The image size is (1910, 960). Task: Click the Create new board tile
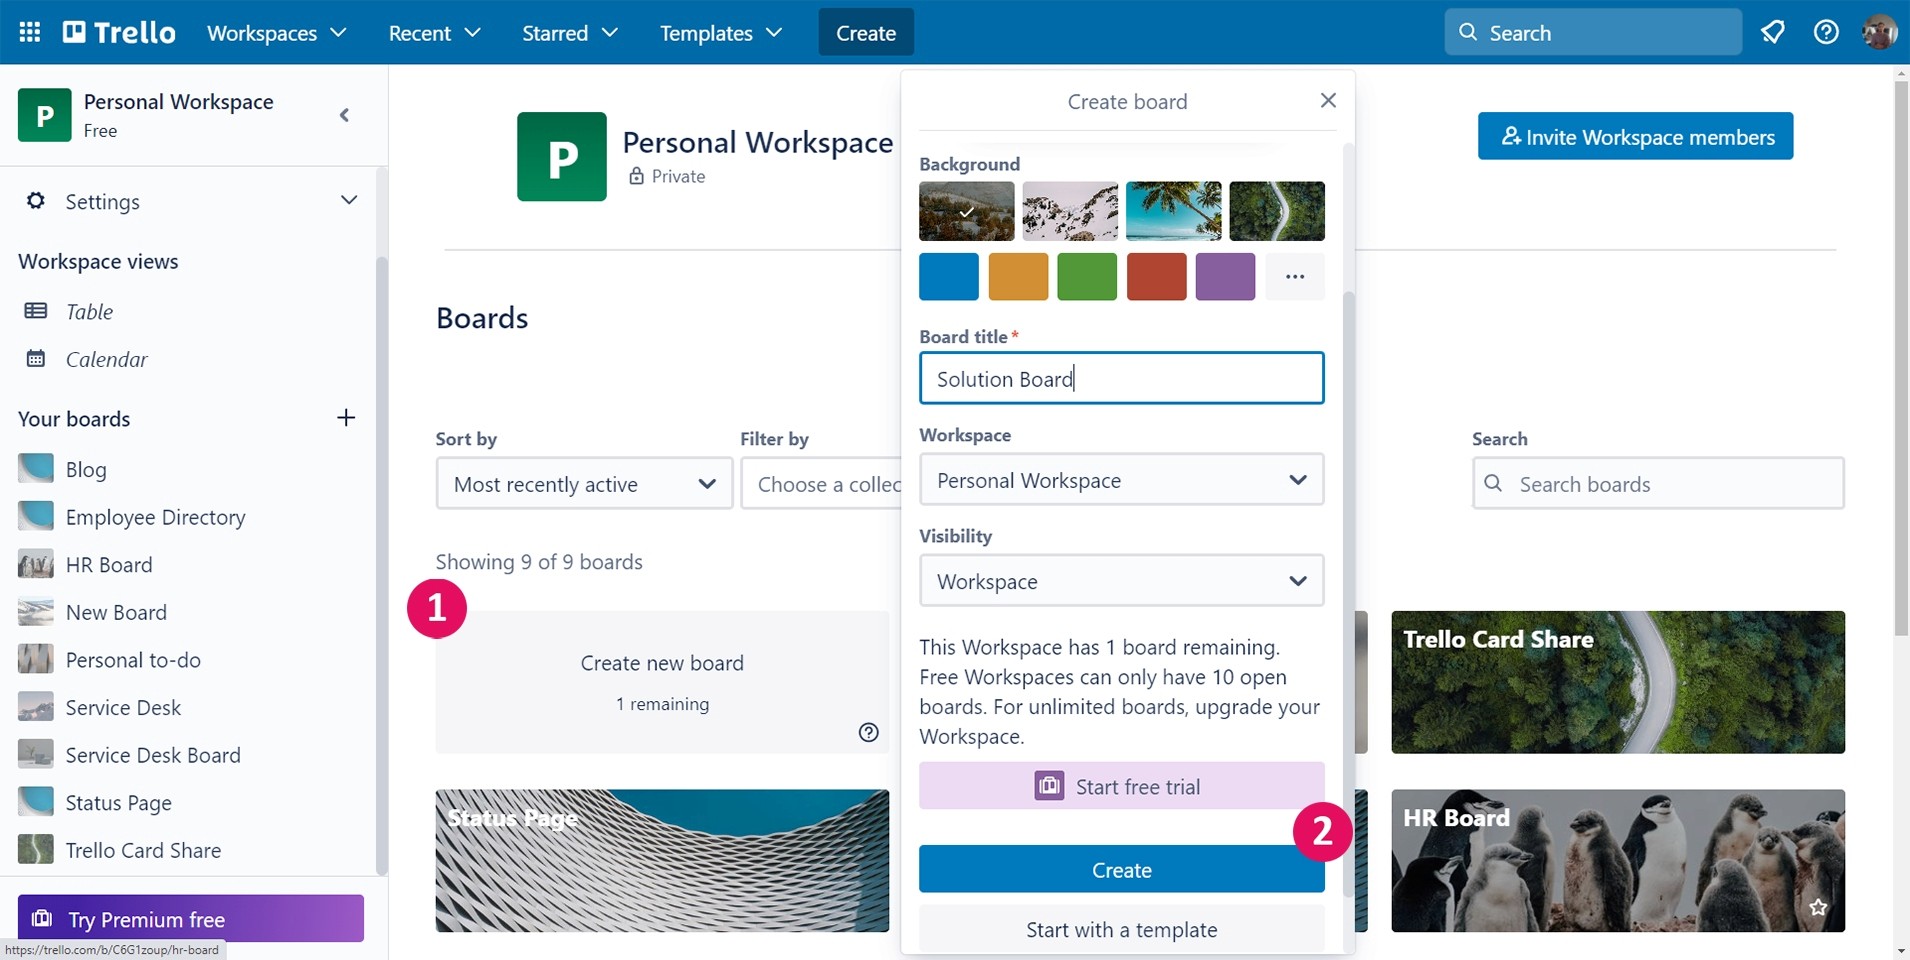click(x=662, y=682)
